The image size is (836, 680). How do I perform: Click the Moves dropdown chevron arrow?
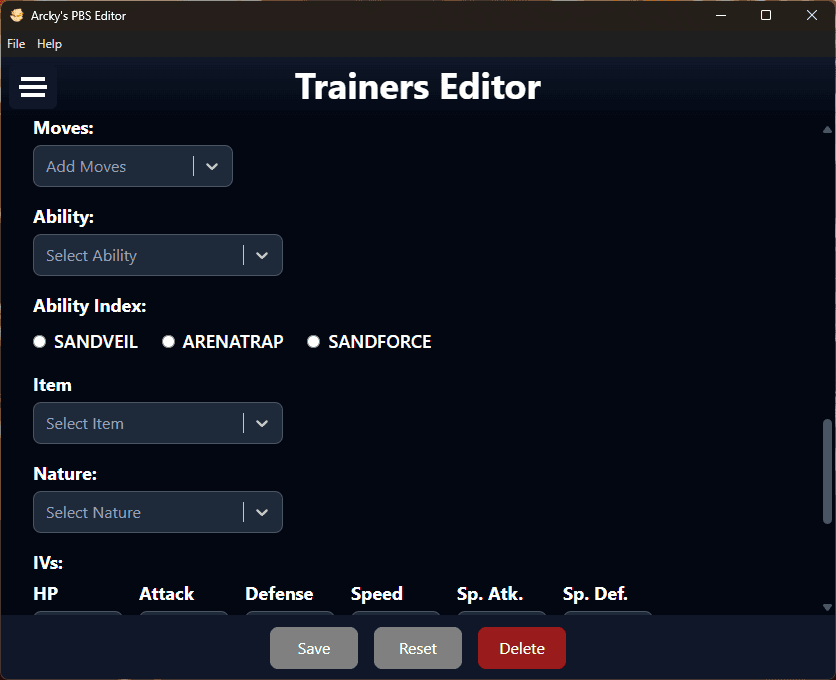coord(212,167)
